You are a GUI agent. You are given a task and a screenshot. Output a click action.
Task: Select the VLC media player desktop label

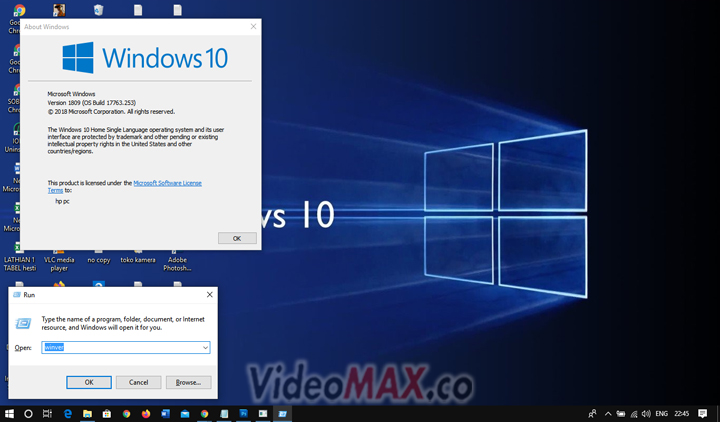59,264
